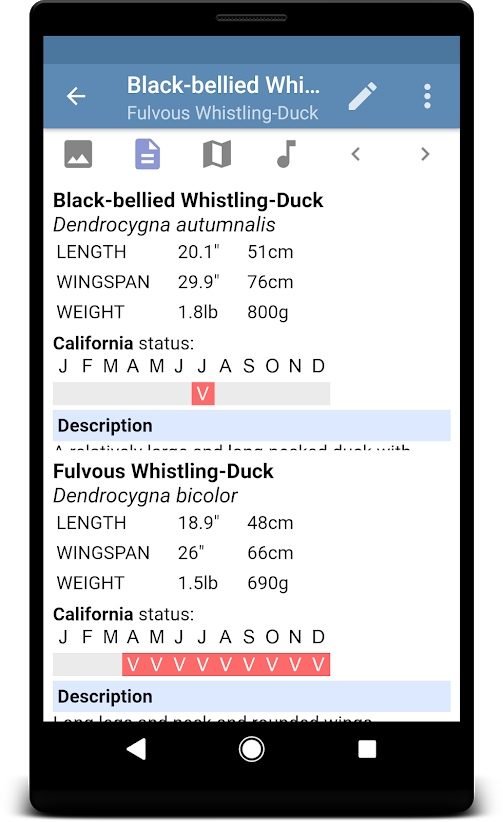Tap Black-bellied Whi... title in header
This screenshot has width=503, height=822.
tap(223, 85)
